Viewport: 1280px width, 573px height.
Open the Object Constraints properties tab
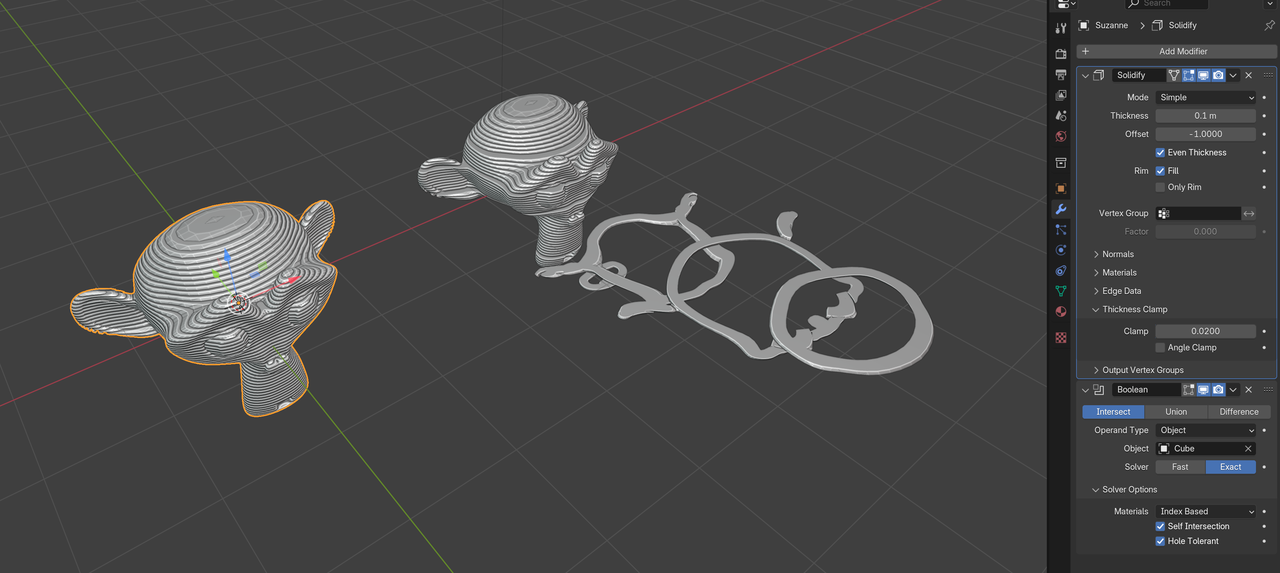(1061, 271)
